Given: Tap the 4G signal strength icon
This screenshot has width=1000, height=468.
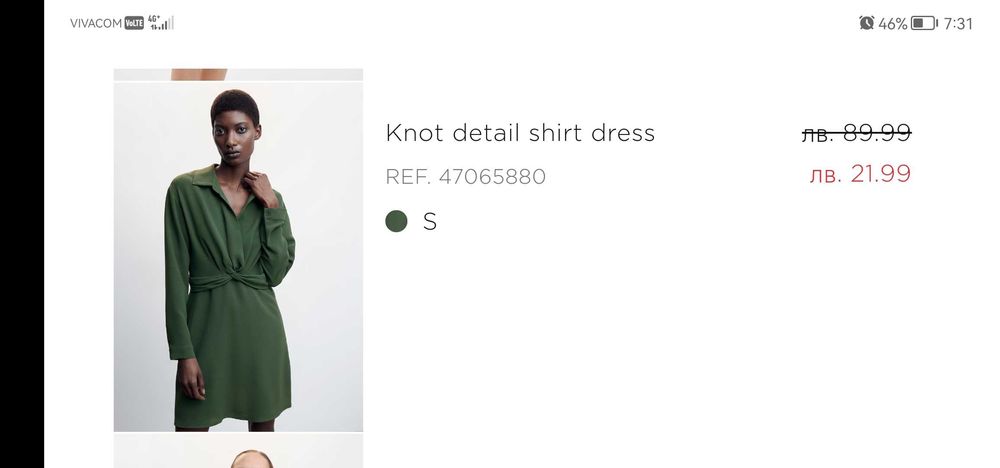Looking at the screenshot, I should pos(158,23).
